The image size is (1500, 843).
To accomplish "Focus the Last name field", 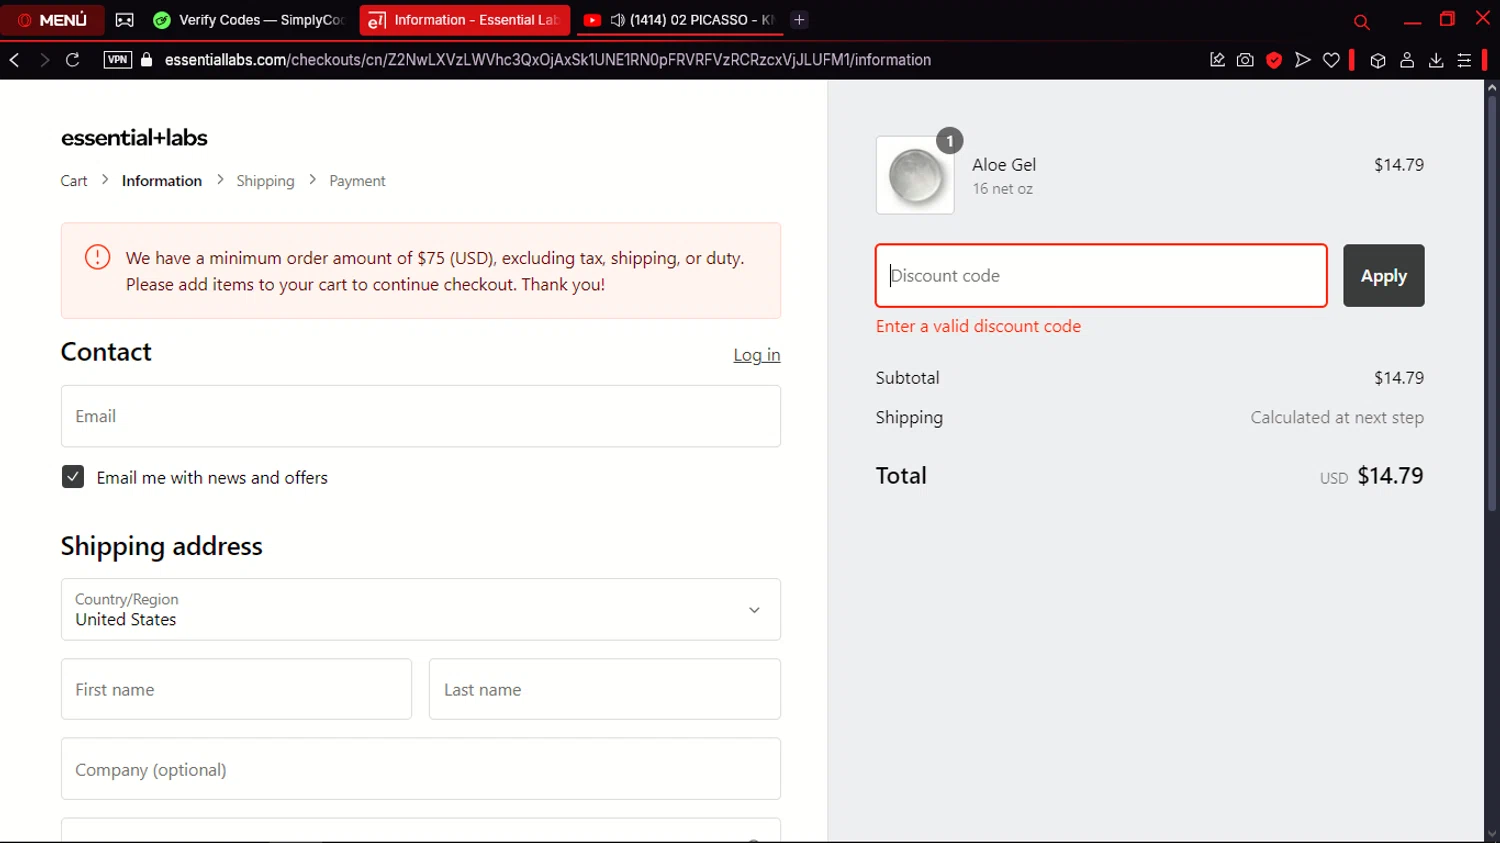I will pos(605,689).
